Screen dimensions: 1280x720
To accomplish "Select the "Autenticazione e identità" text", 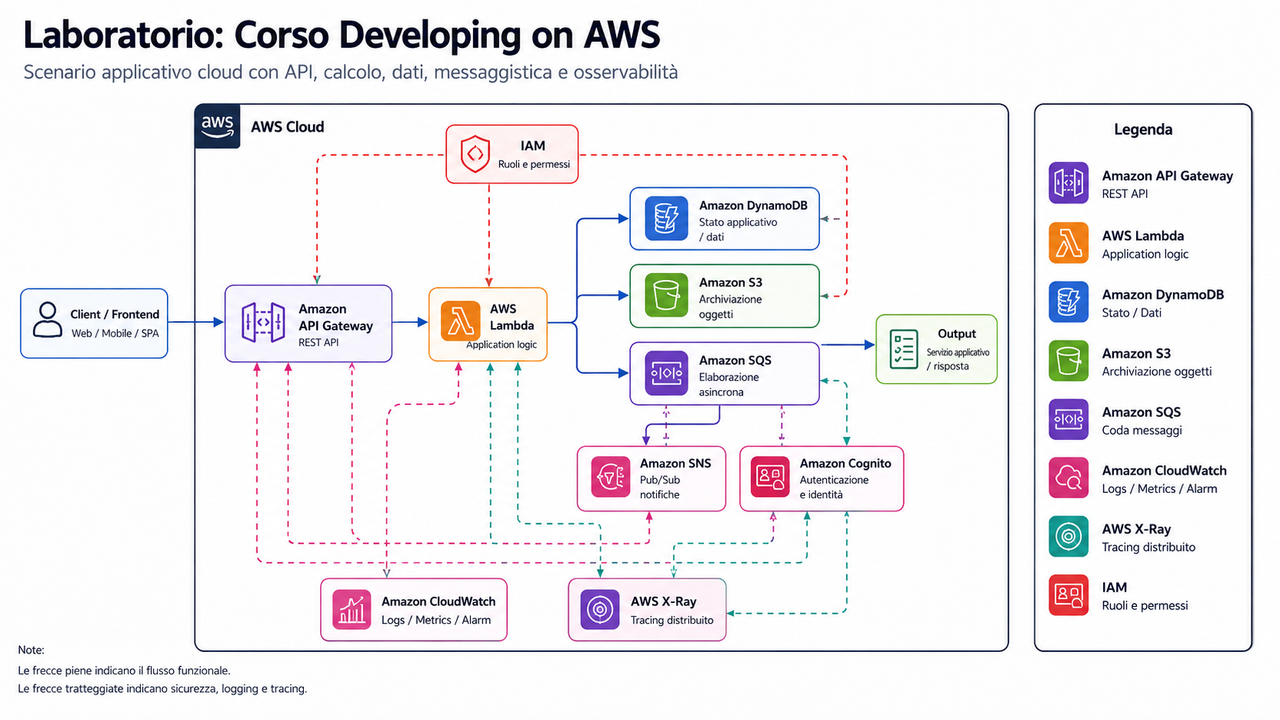I will coord(834,487).
